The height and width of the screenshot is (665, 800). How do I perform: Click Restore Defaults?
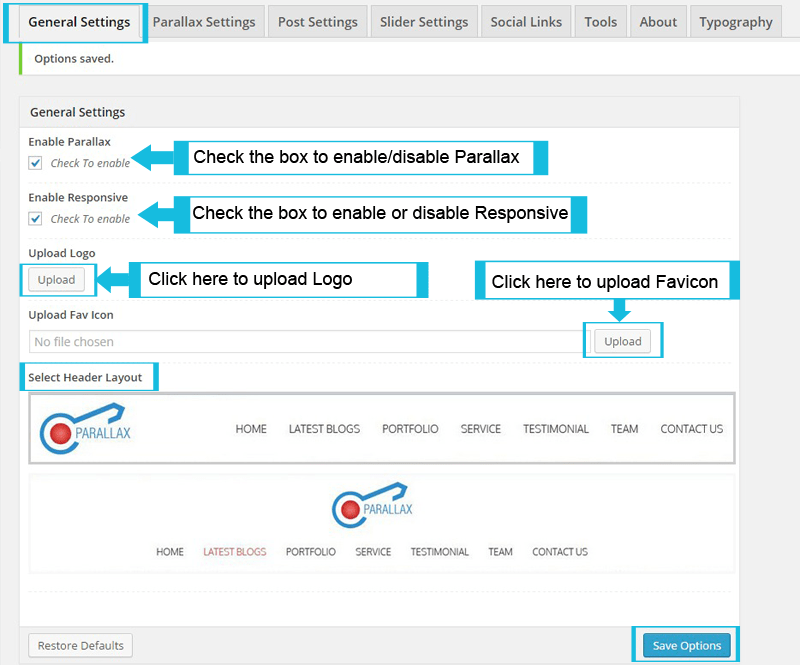point(81,646)
